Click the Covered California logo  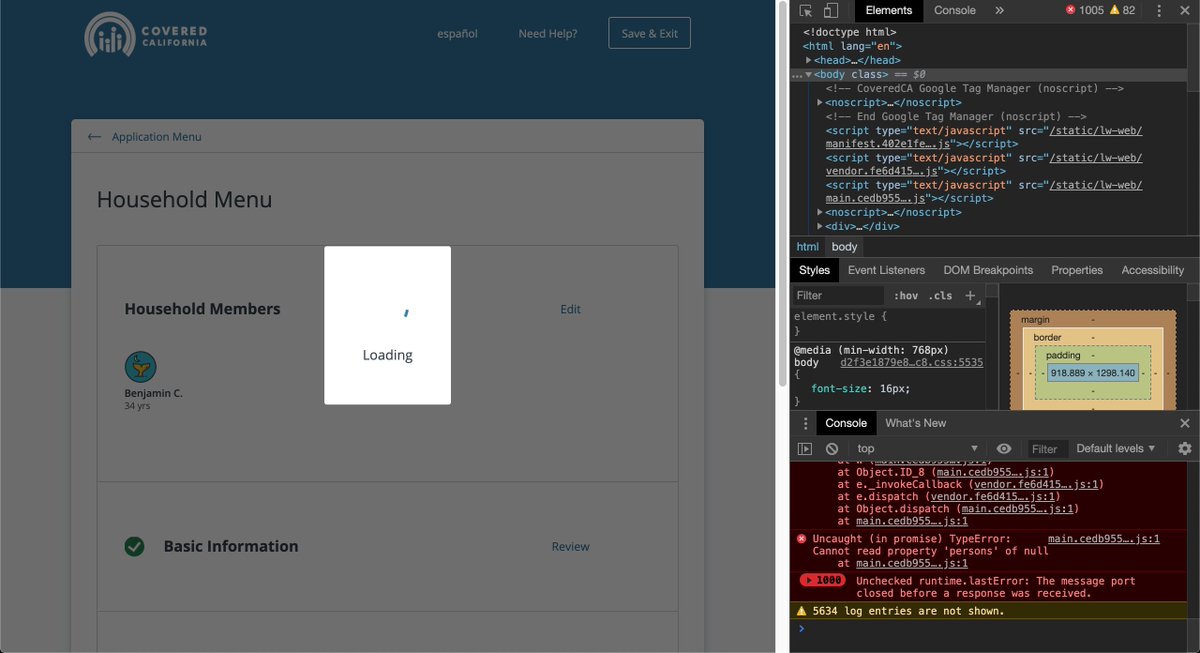coord(146,36)
